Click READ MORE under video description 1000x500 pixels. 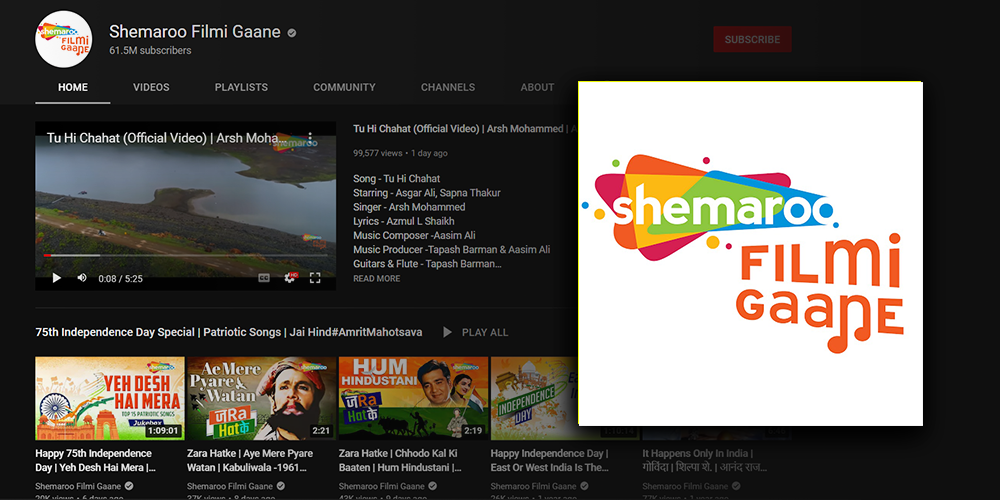(x=377, y=279)
